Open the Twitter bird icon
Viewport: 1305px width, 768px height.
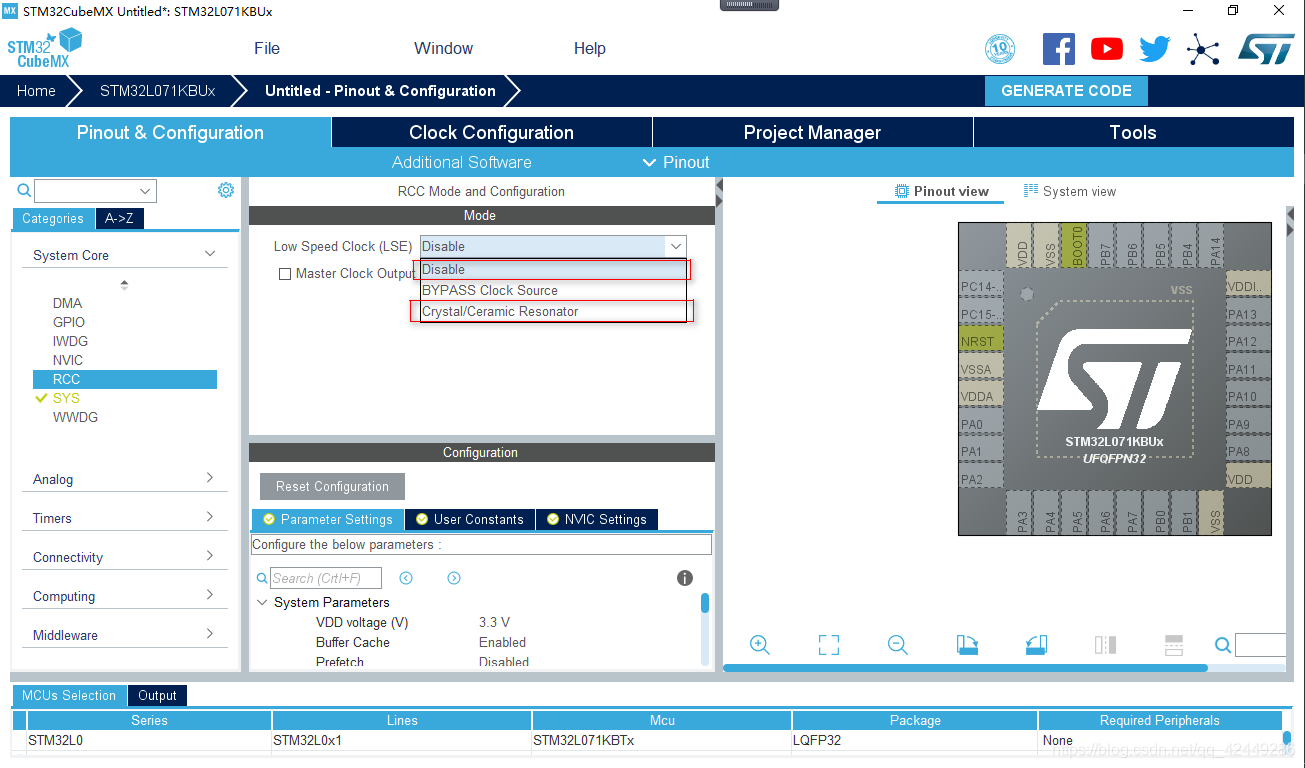pyautogui.click(x=1154, y=48)
